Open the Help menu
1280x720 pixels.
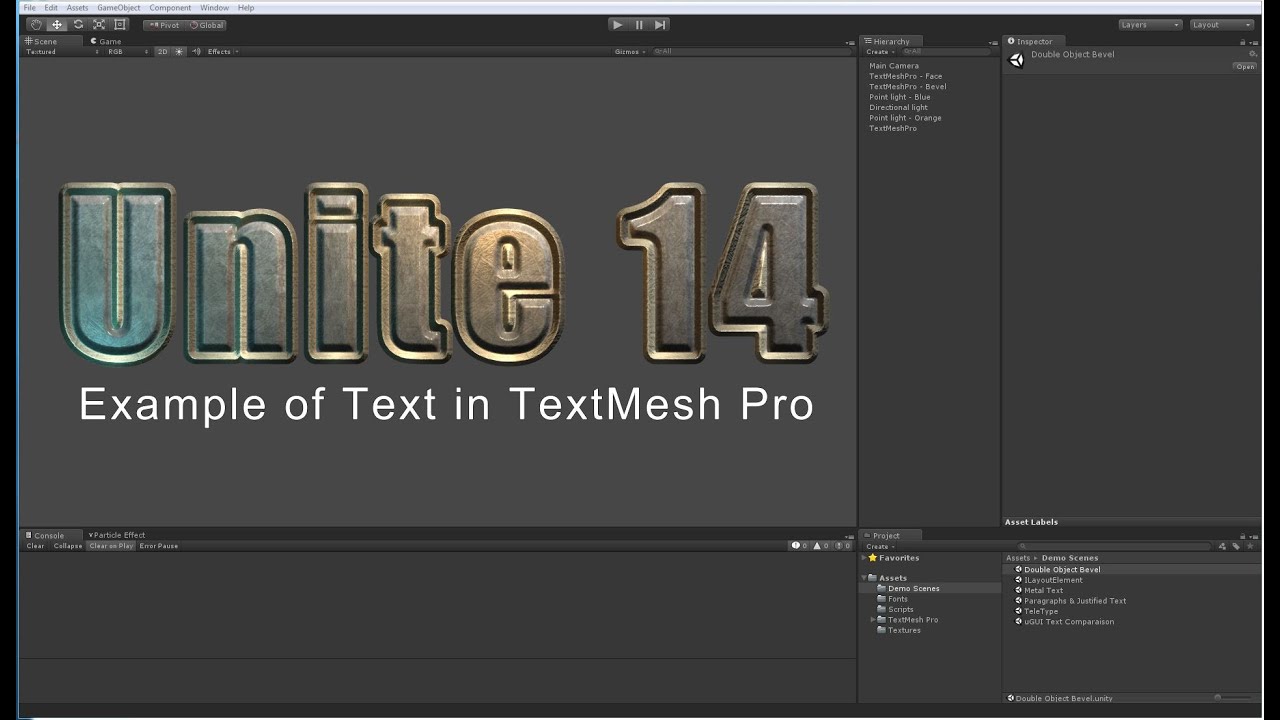tap(246, 7)
